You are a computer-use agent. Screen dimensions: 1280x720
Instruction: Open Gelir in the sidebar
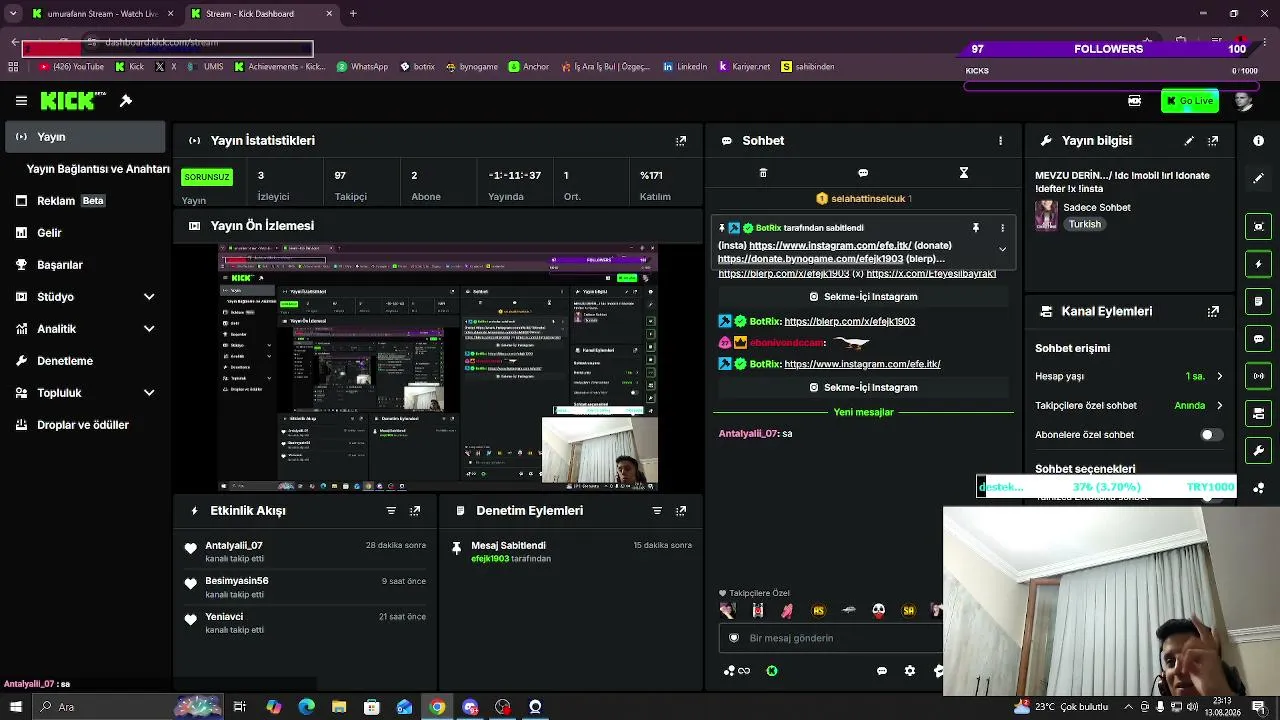click(85, 233)
